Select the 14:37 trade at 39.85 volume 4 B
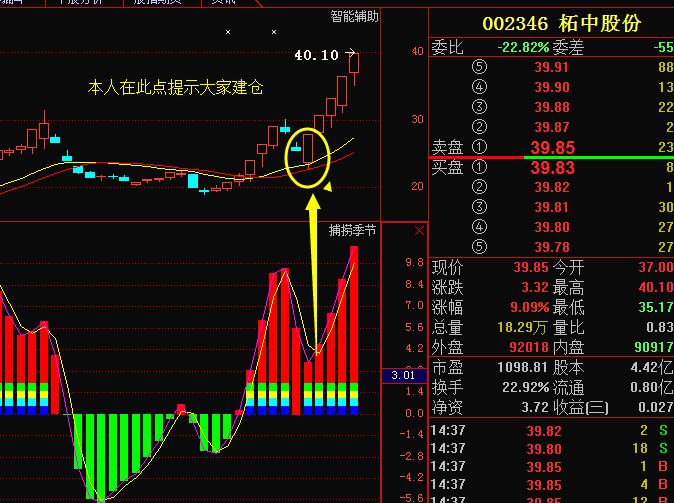674x503 pixels. [x=552, y=485]
